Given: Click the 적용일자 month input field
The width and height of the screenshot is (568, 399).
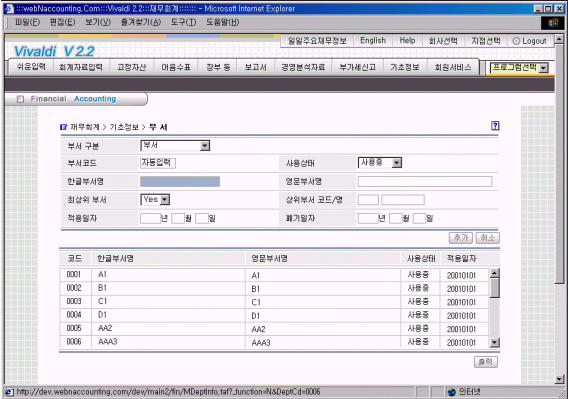Looking at the screenshot, I should [x=178, y=218].
